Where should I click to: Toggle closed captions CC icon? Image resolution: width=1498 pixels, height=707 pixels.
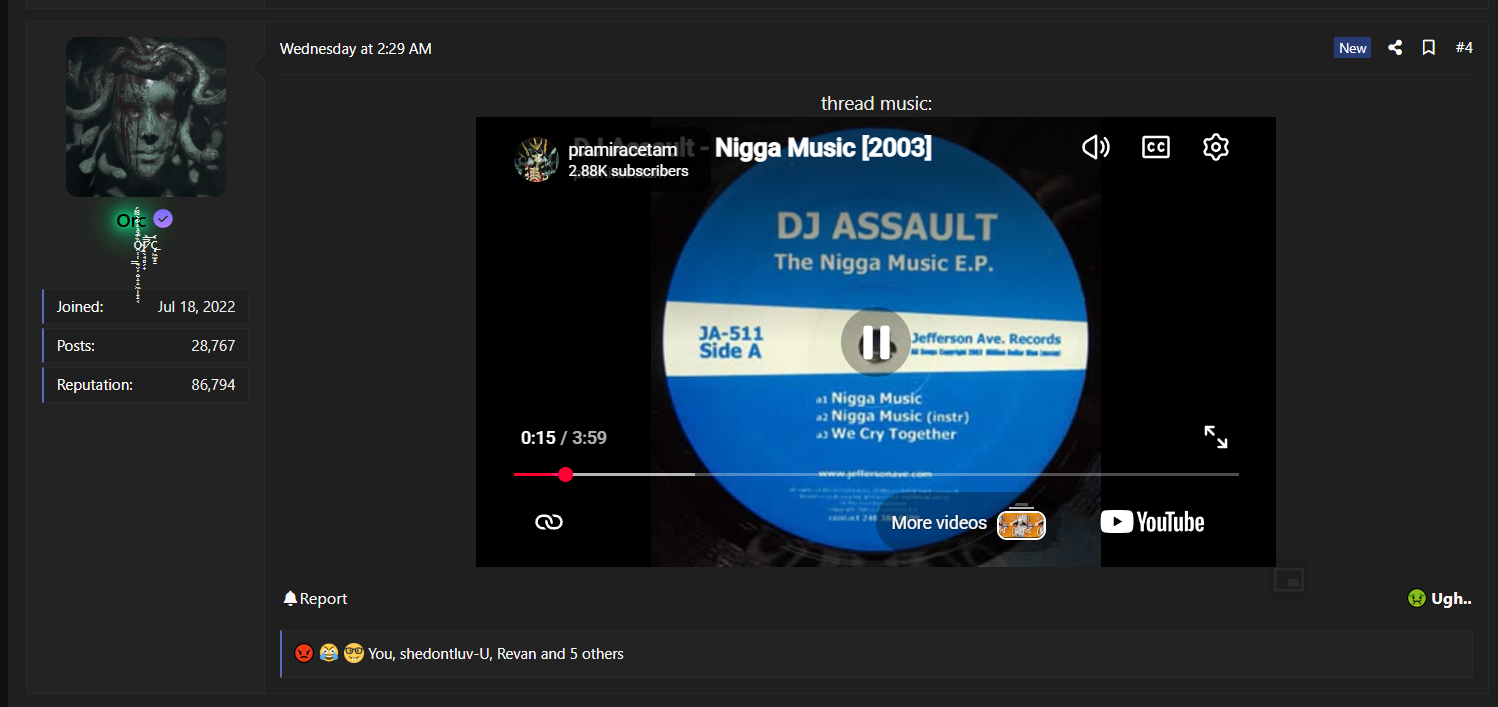point(1156,147)
